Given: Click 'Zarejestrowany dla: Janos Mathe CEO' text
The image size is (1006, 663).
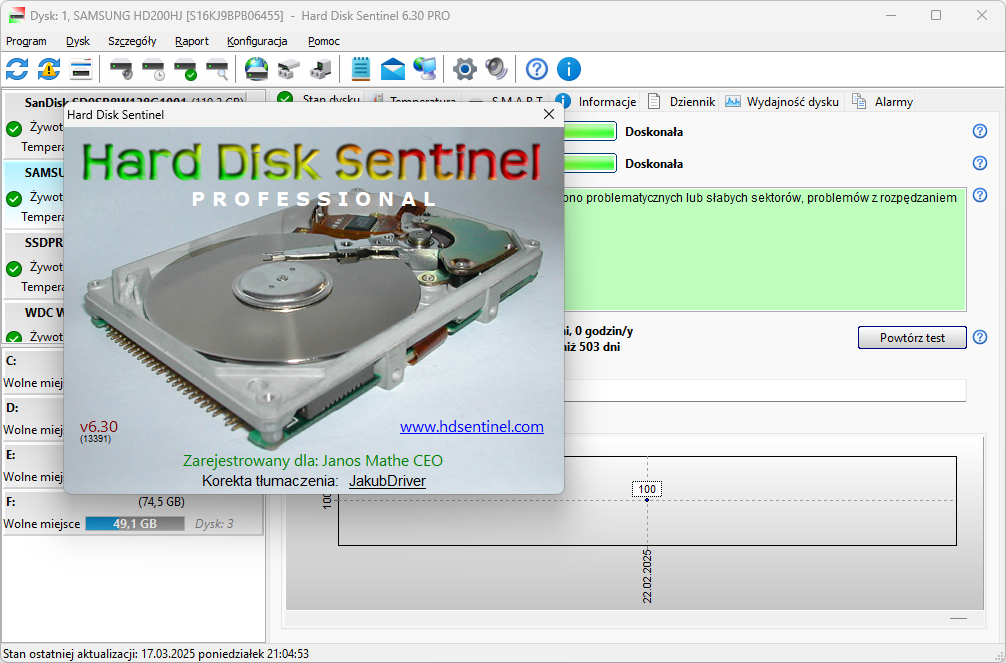Looking at the screenshot, I should tap(313, 461).
